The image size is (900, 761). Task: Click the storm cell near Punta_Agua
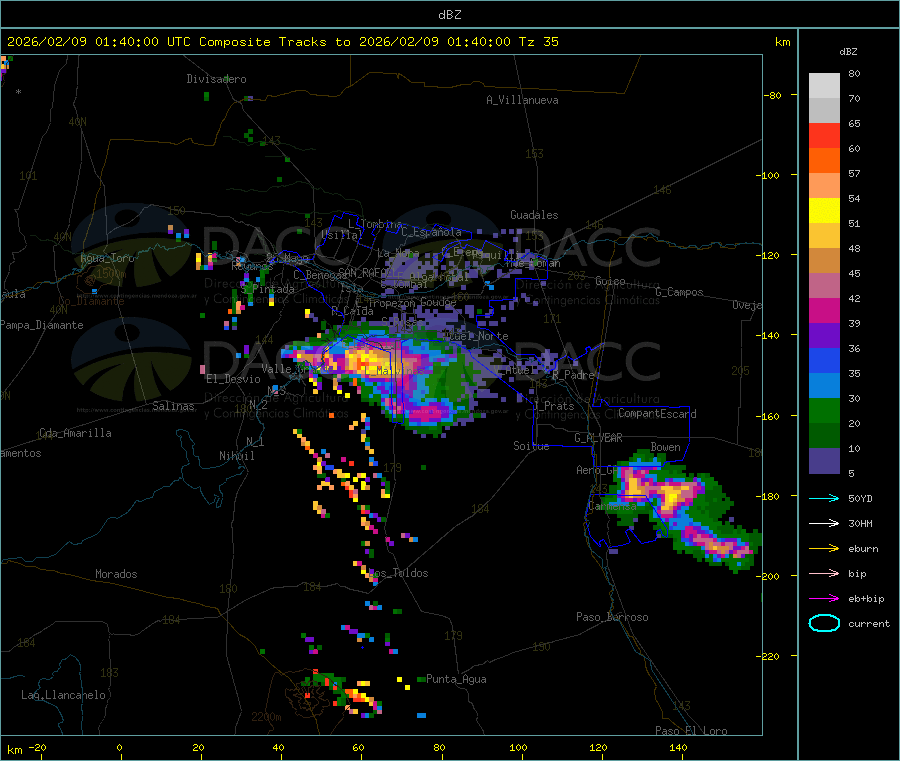click(359, 697)
